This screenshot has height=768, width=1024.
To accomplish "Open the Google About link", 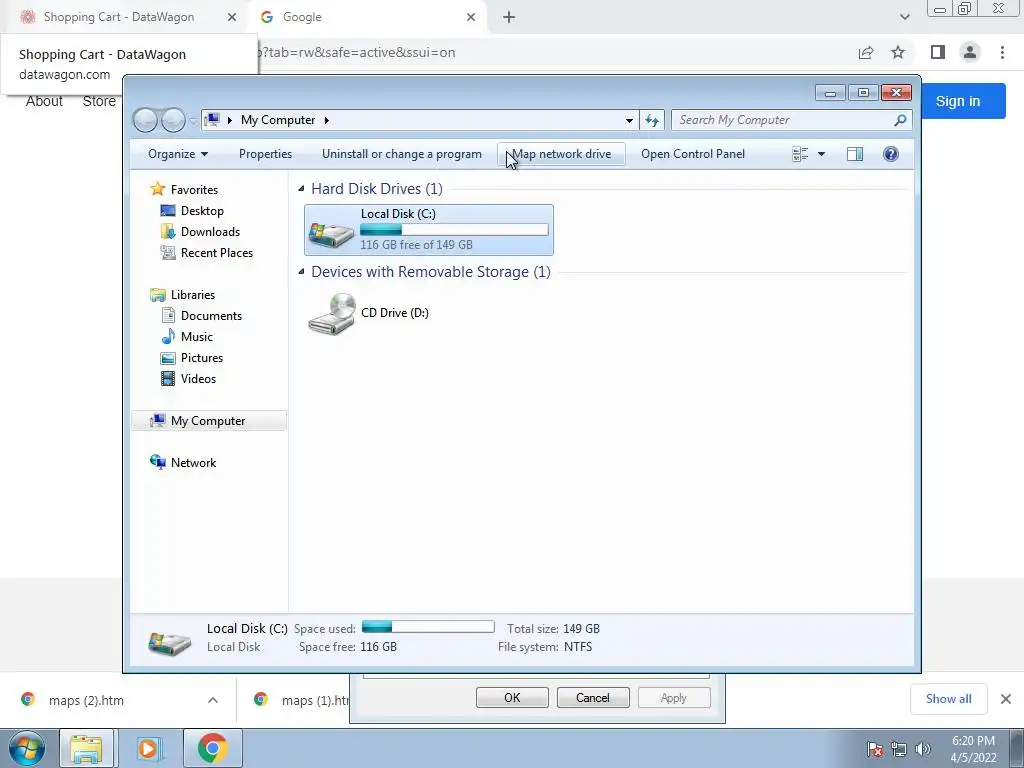I will pos(44,101).
